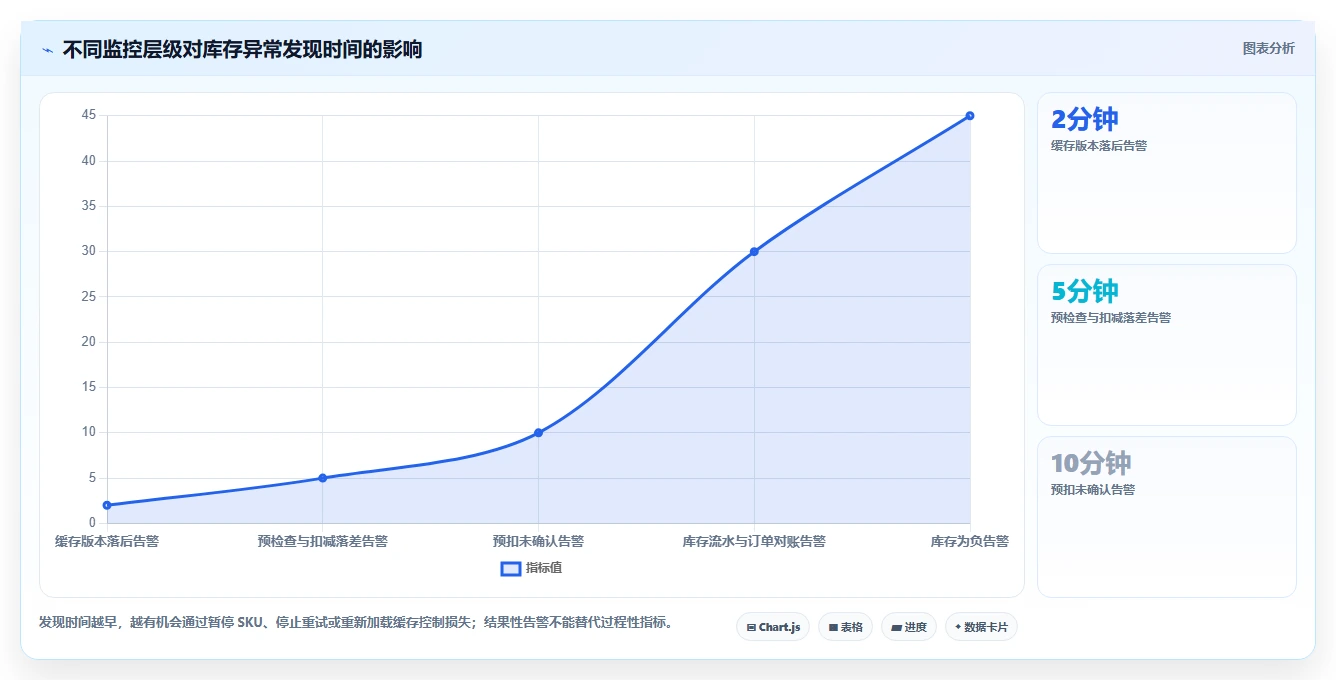Click y-axis value 45
The width and height of the screenshot is (1336, 680).
[x=89, y=115]
